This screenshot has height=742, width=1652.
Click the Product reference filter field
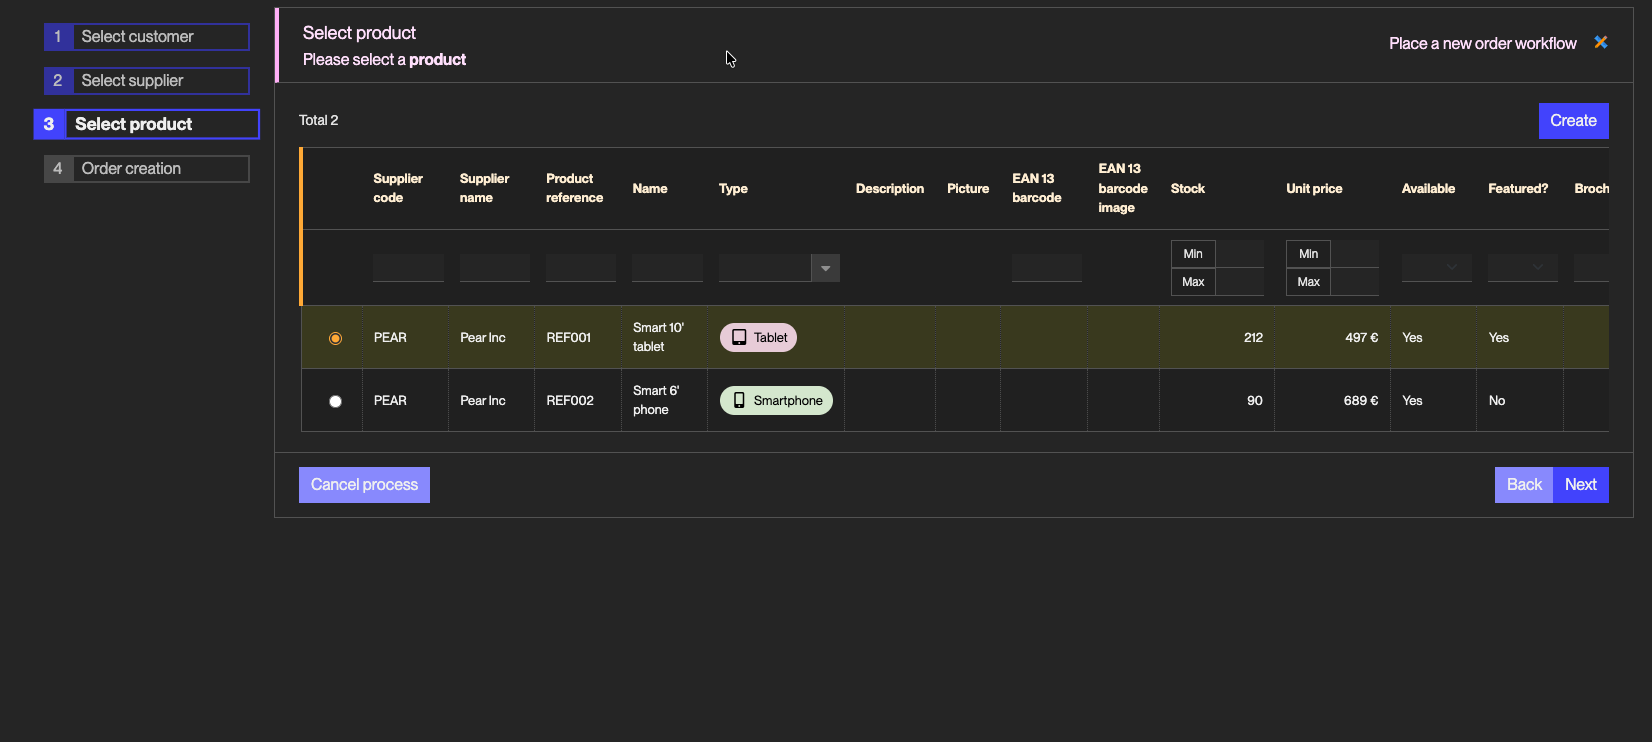pos(581,268)
